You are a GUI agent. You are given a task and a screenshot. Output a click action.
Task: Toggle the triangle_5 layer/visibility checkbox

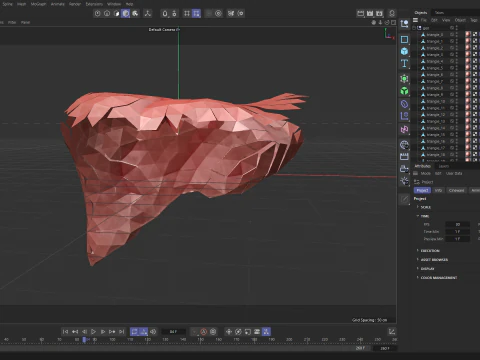pyautogui.click(x=452, y=68)
